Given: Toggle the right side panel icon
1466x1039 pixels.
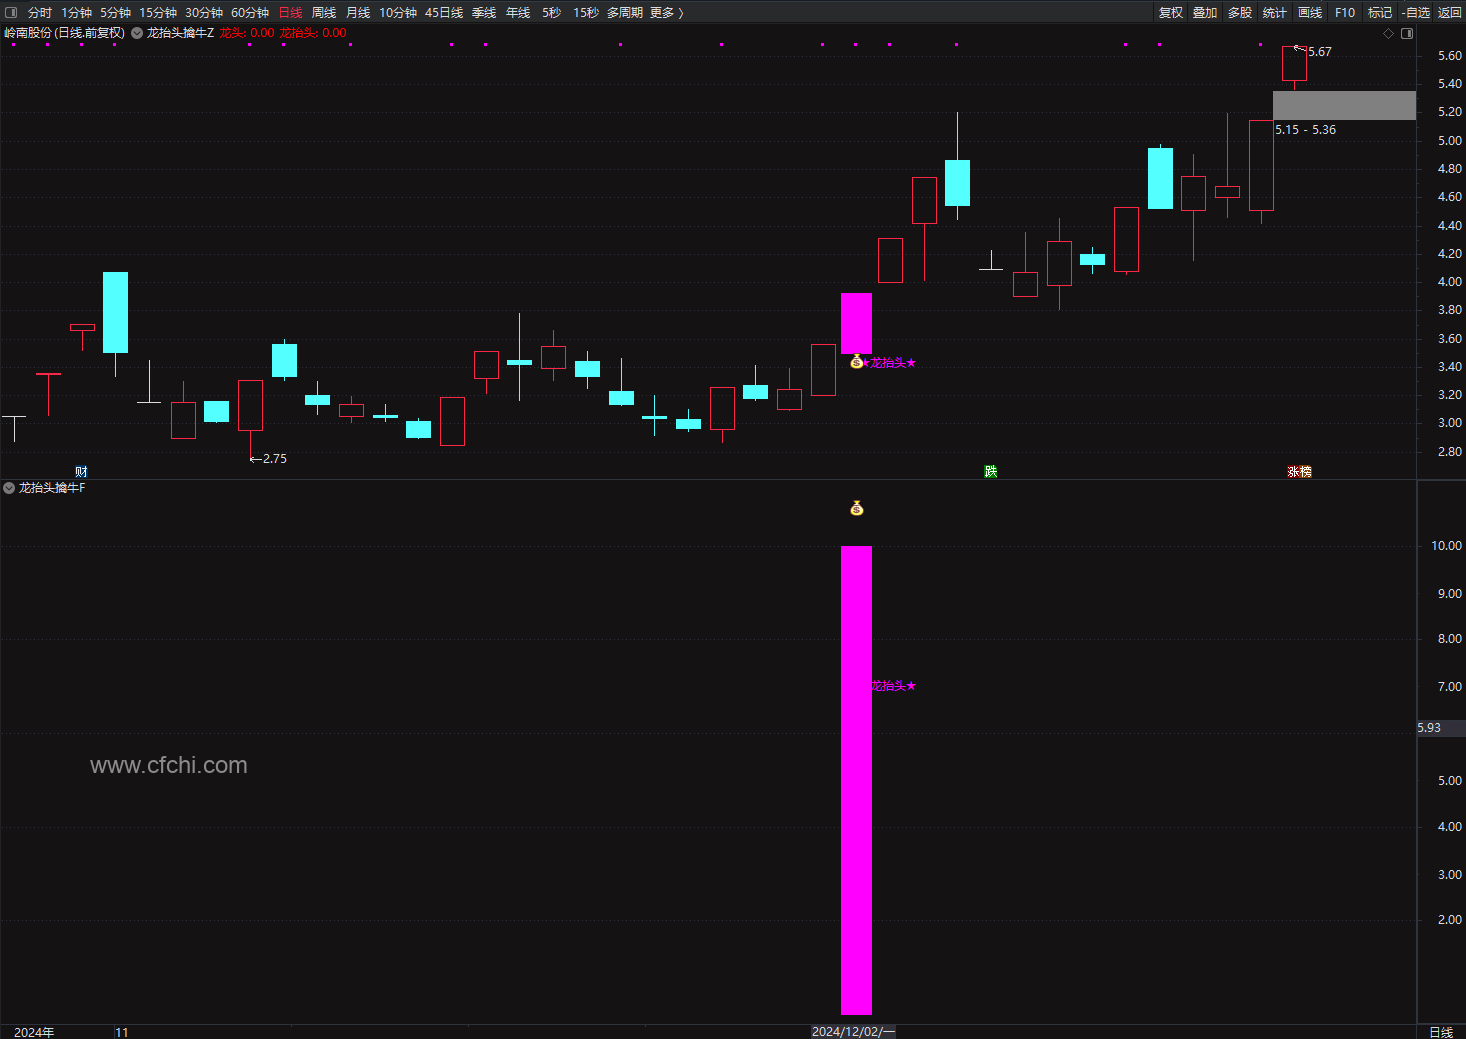Looking at the screenshot, I should [1407, 33].
